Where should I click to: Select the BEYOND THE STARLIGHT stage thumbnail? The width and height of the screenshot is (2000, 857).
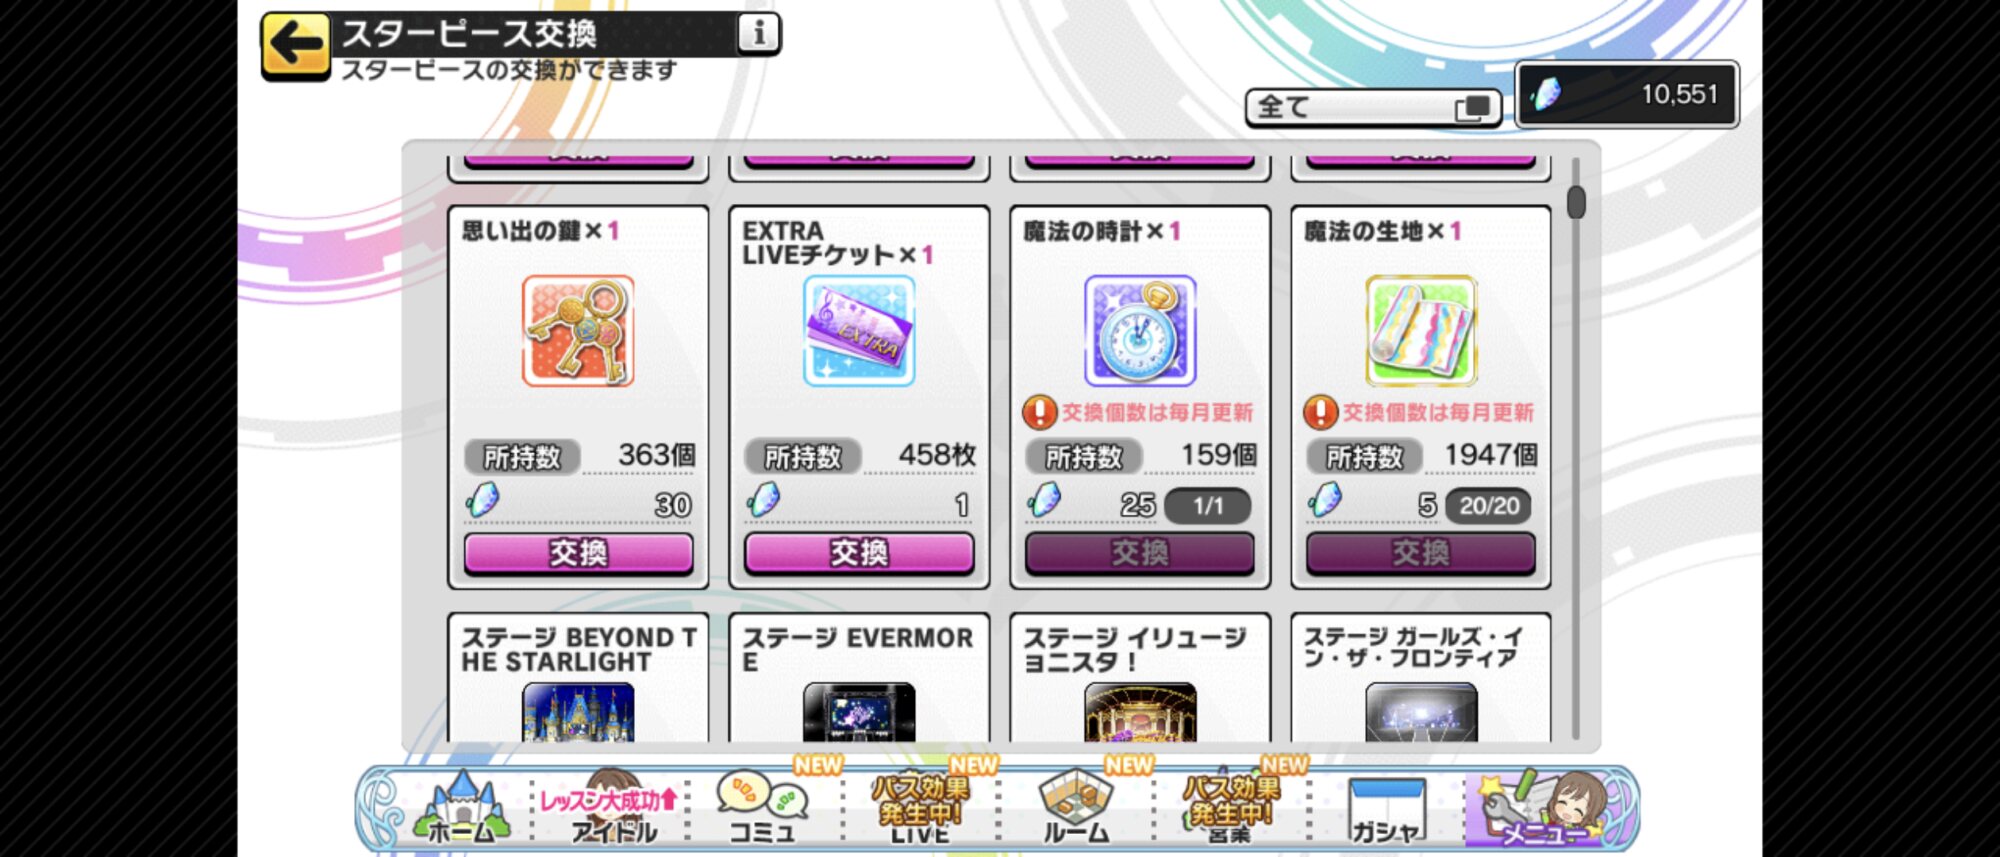click(x=578, y=712)
